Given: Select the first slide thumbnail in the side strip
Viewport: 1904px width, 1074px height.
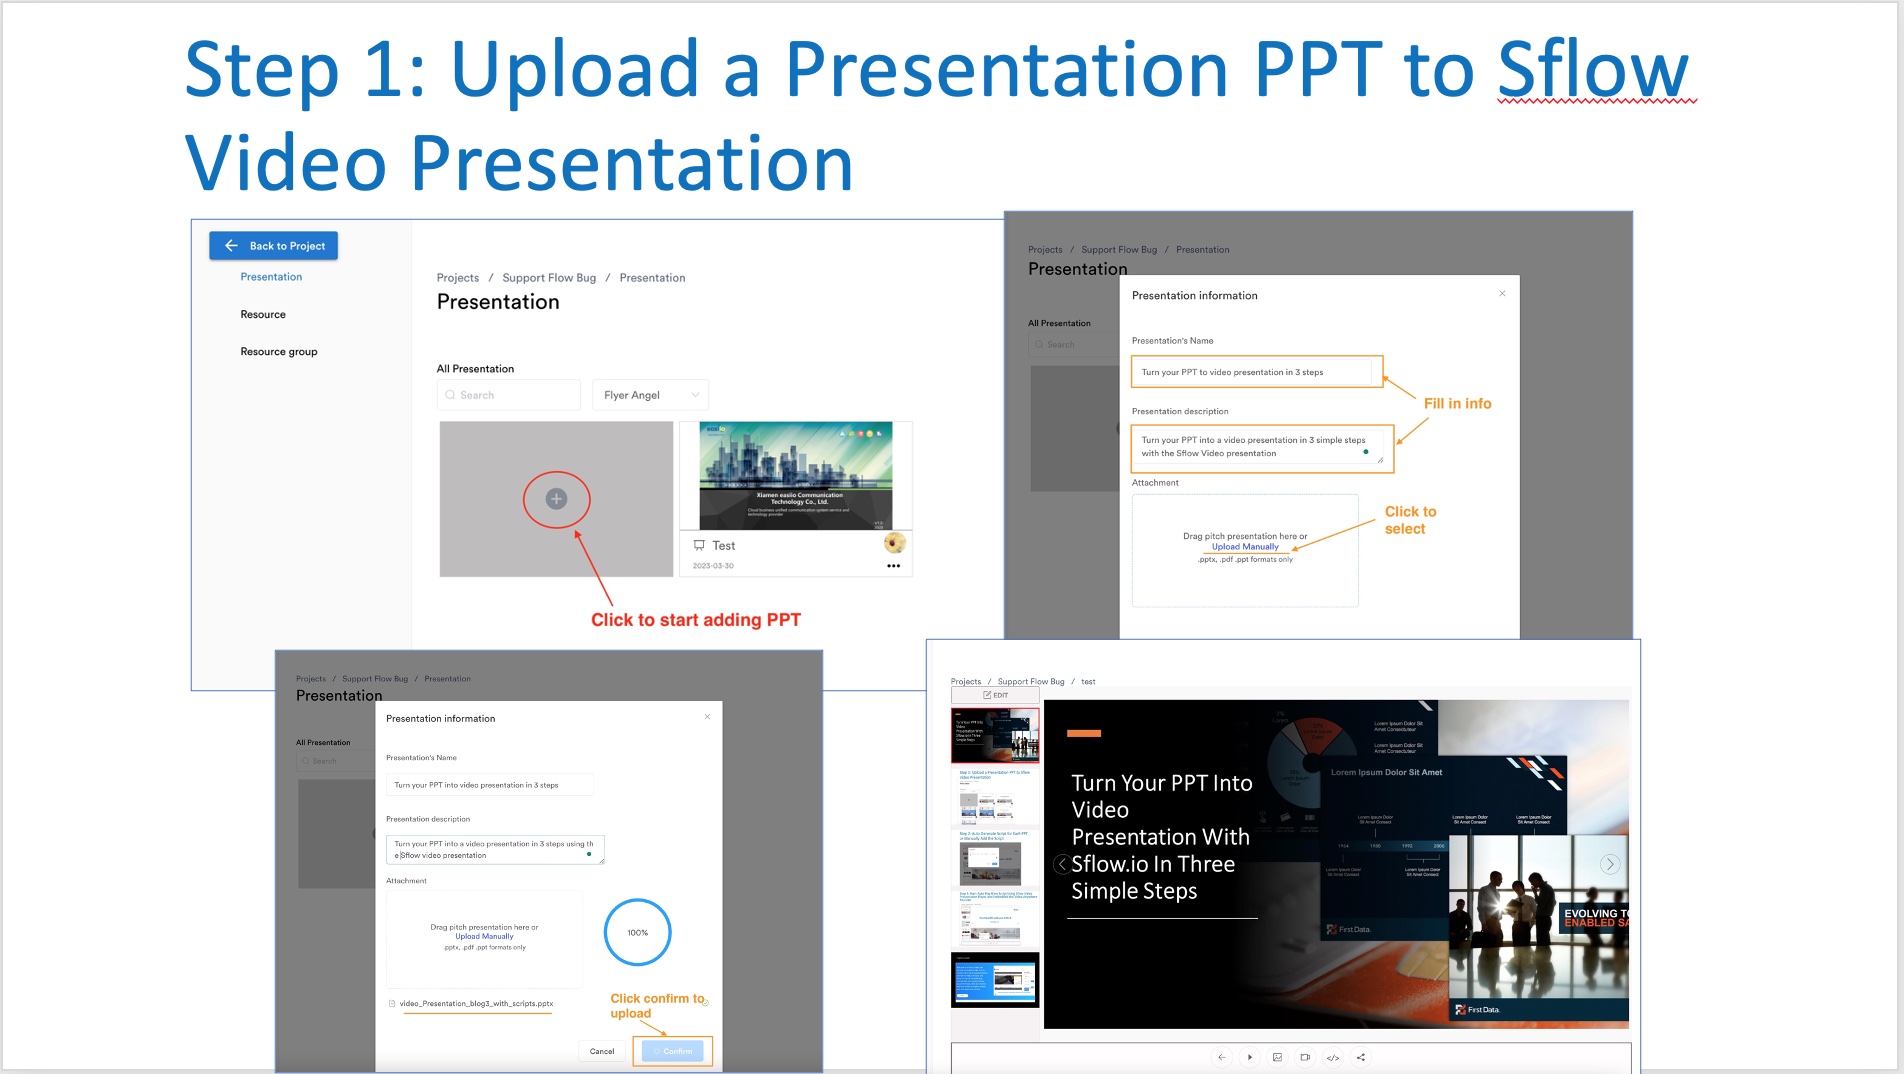Looking at the screenshot, I should [995, 735].
